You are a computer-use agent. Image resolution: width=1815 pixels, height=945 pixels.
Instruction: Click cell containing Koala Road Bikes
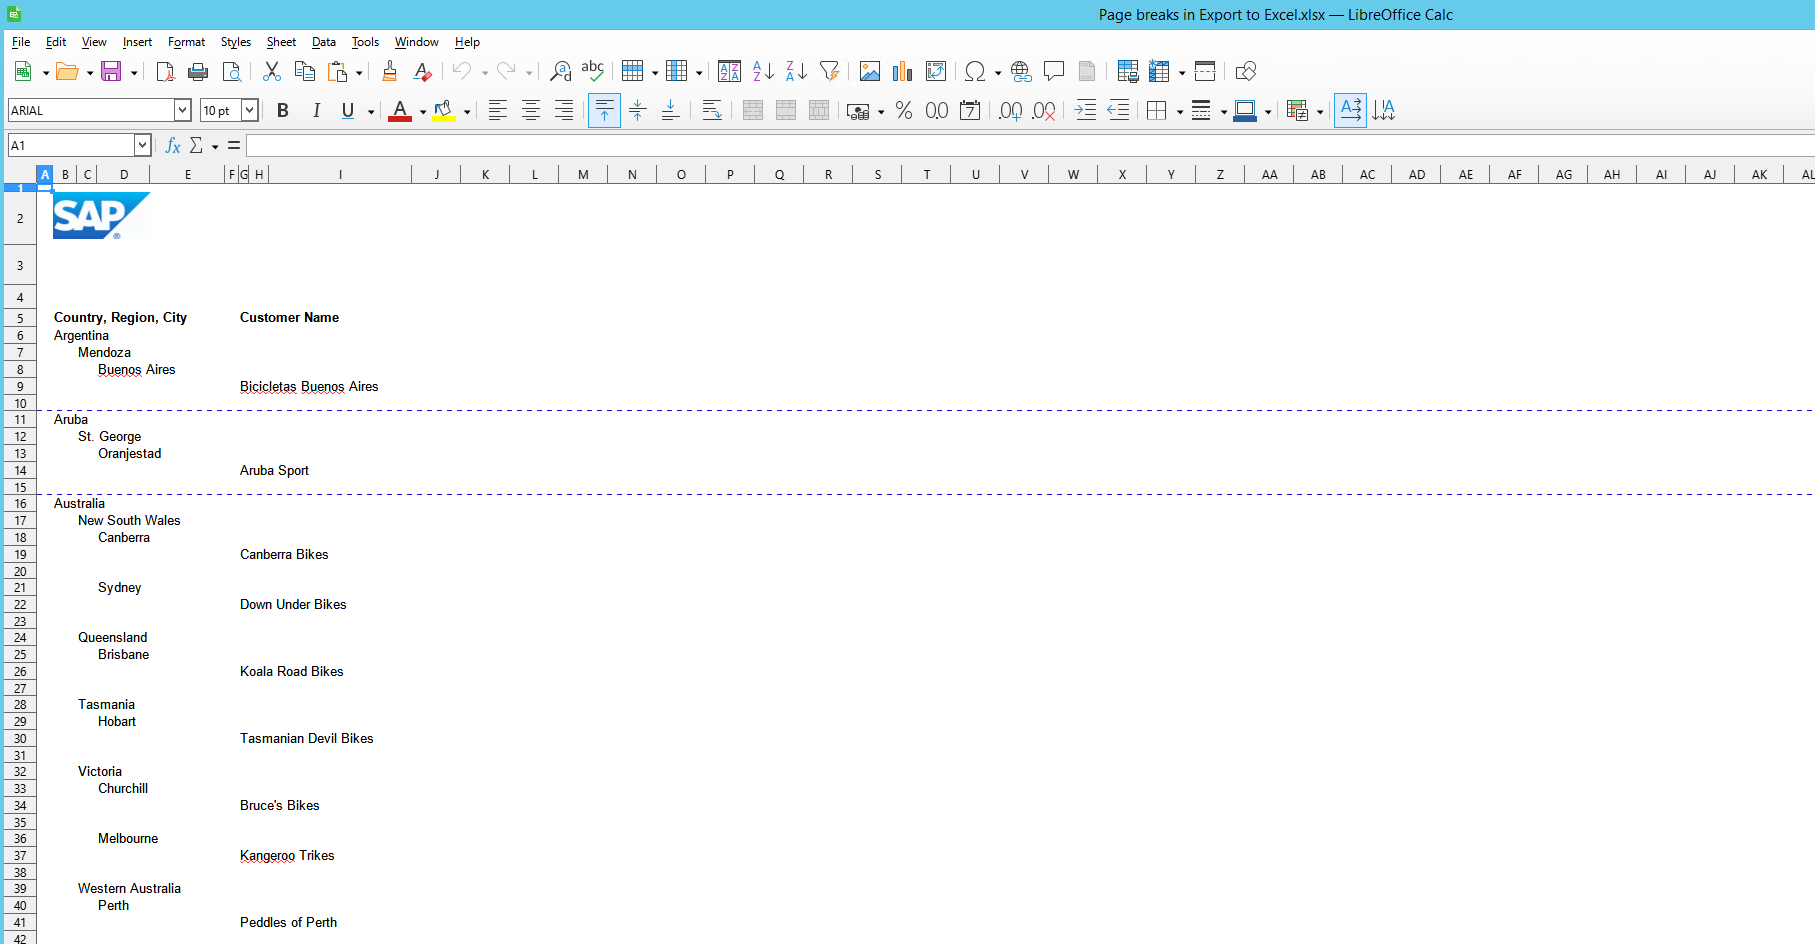point(291,672)
